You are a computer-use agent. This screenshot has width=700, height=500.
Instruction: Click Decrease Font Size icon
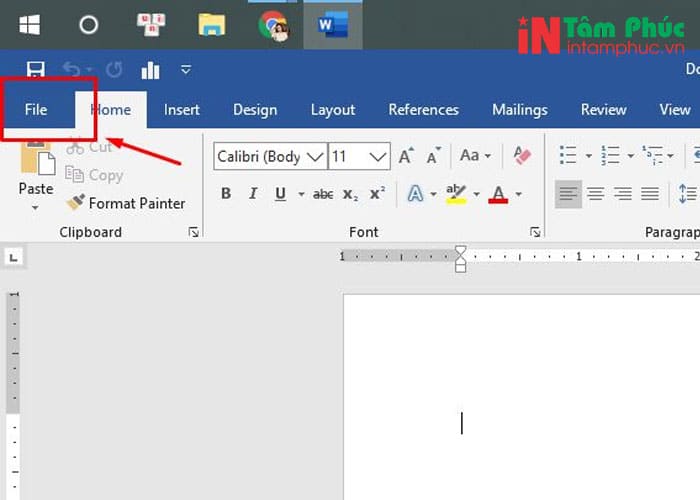pyautogui.click(x=433, y=156)
